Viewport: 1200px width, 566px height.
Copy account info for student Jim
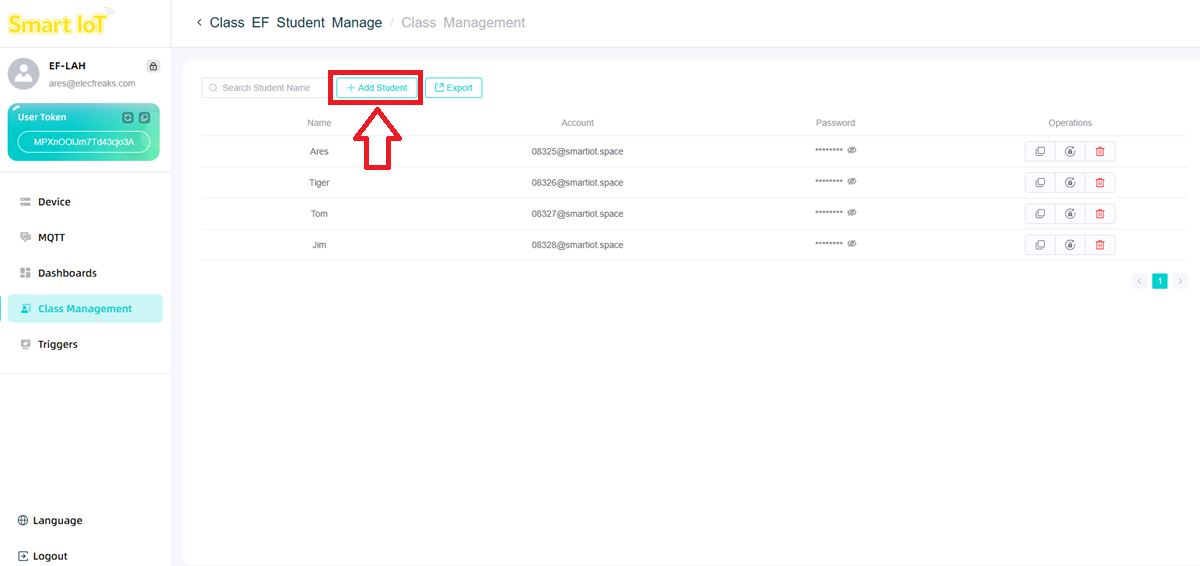coord(1040,245)
